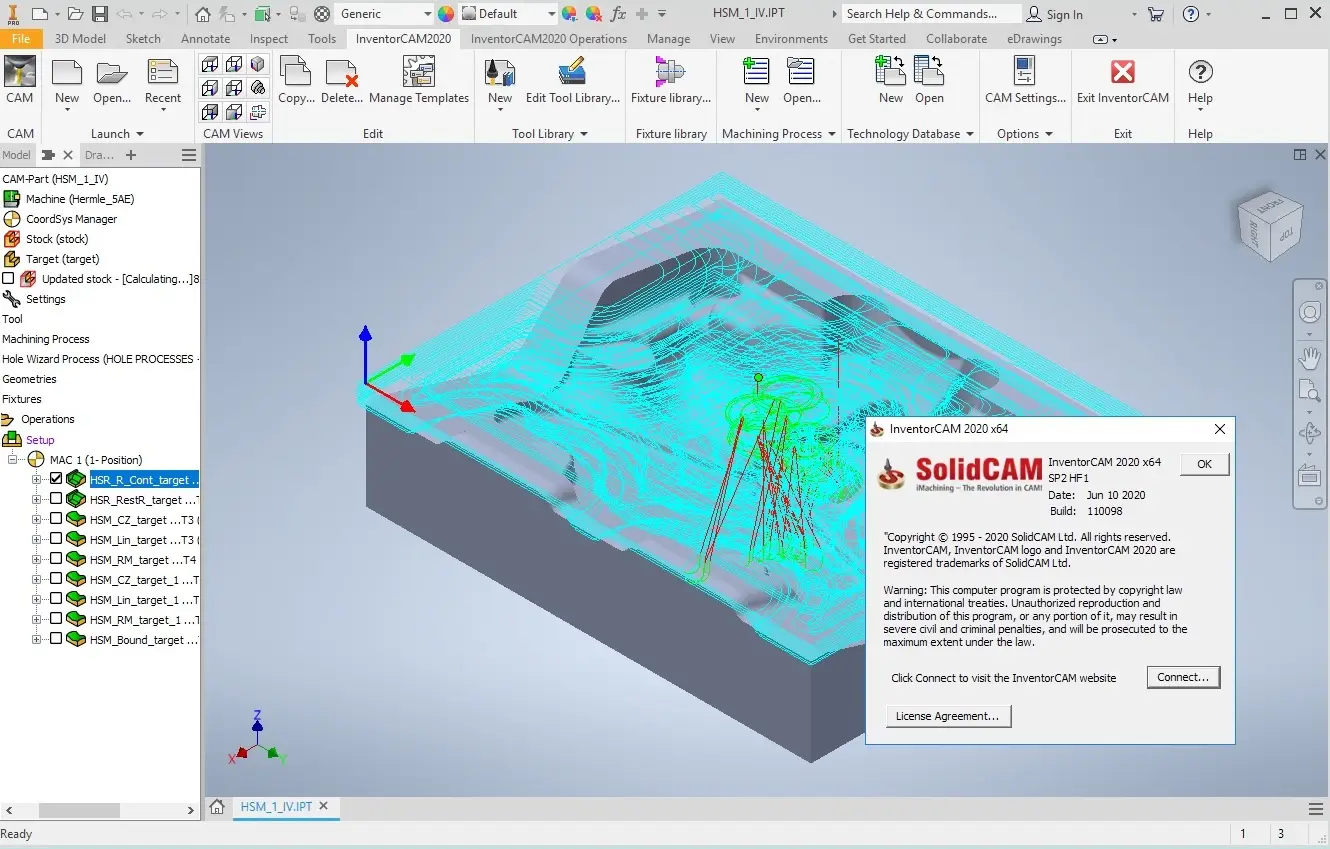Image resolution: width=1330 pixels, height=849 pixels.
Task: Open the Fixture library
Action: tap(671, 82)
